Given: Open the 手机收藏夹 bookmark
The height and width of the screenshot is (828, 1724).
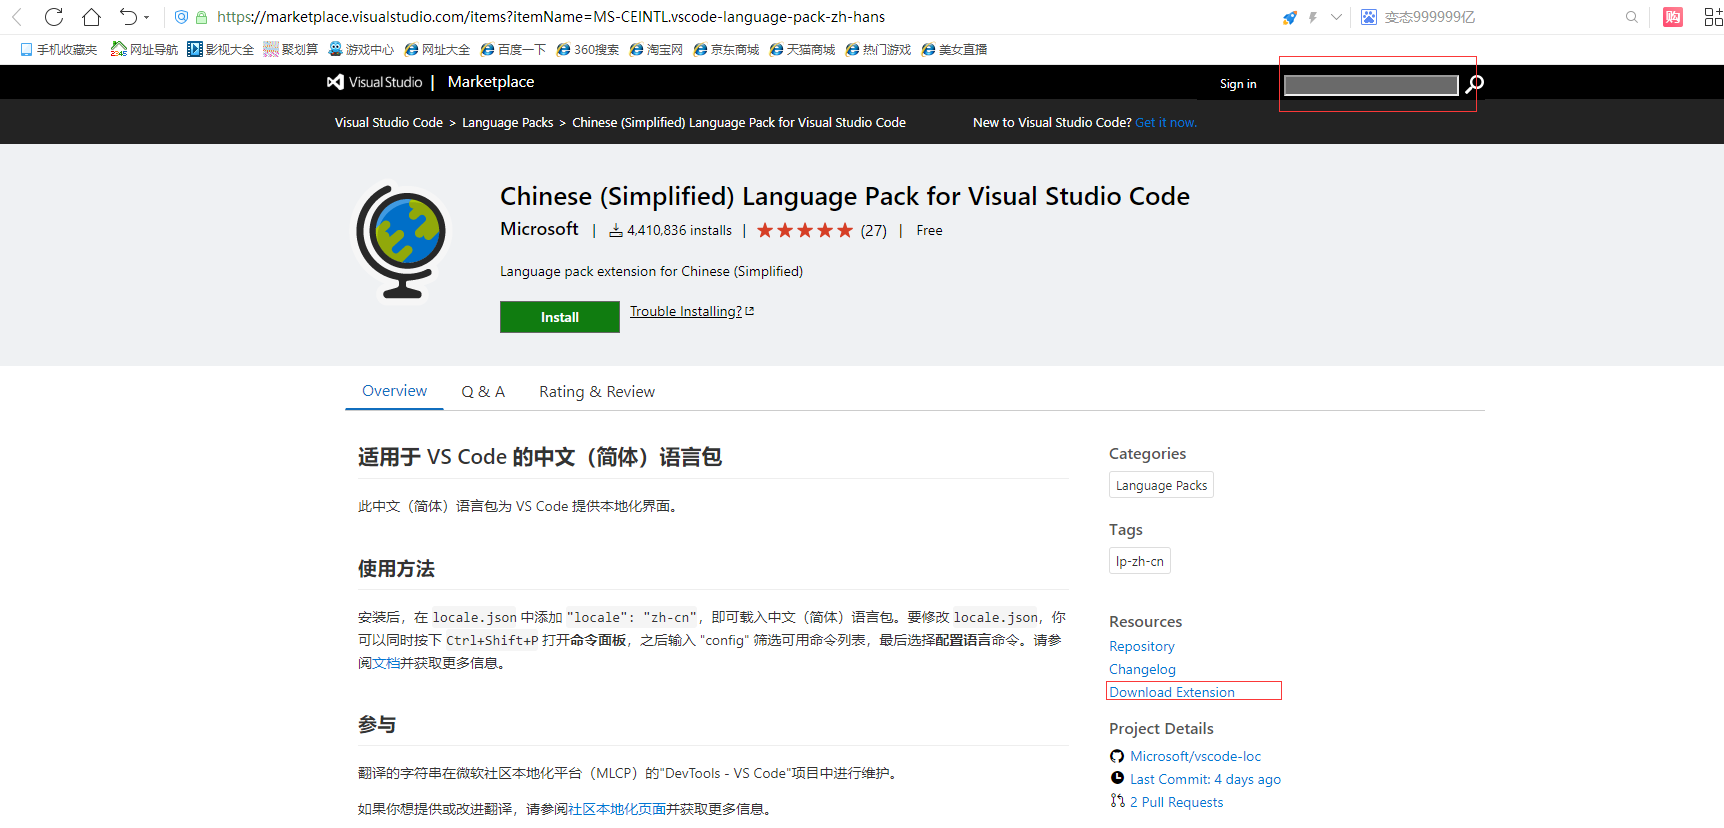Looking at the screenshot, I should [59, 49].
